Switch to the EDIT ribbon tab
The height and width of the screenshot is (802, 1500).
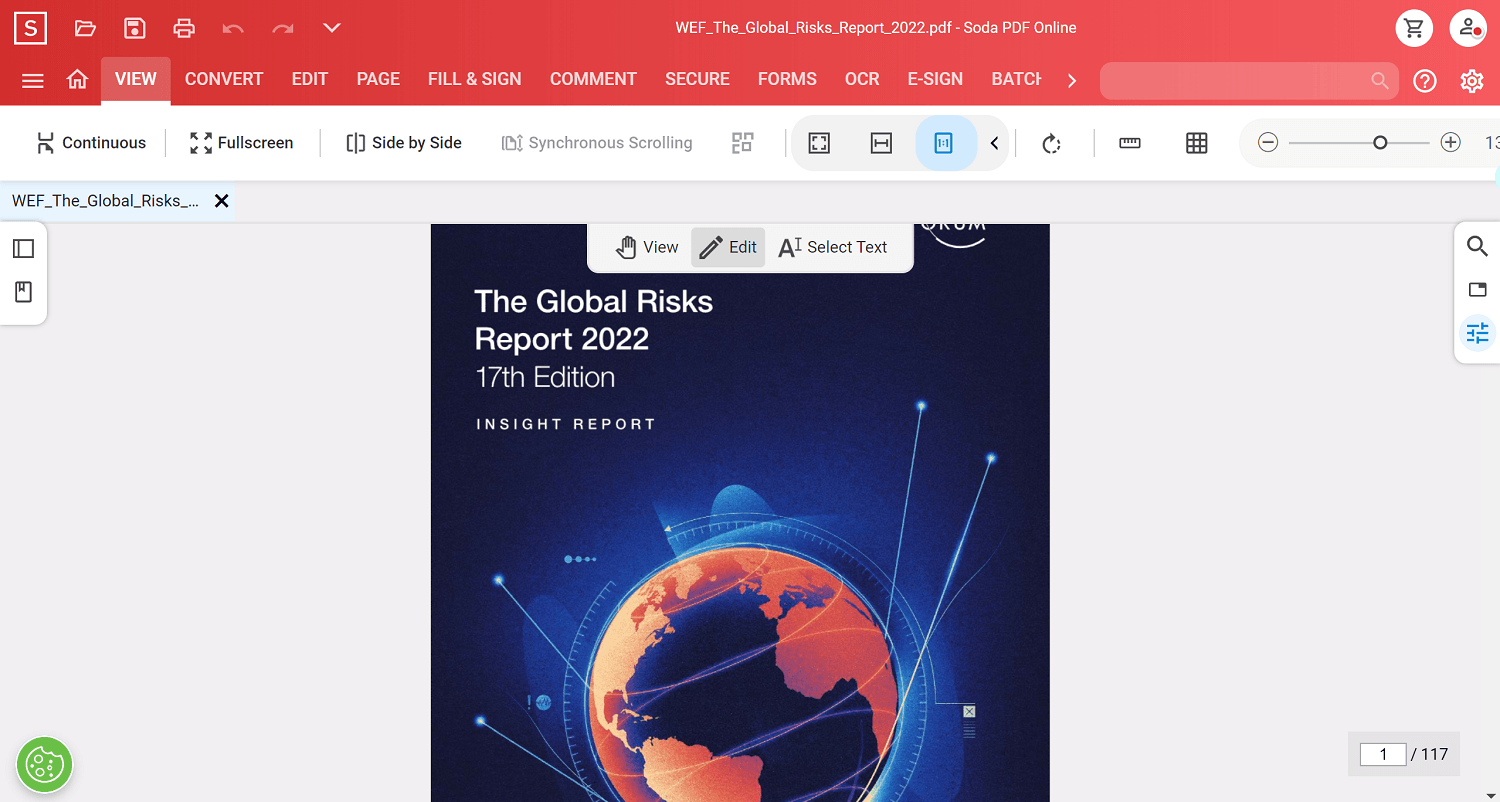click(310, 79)
